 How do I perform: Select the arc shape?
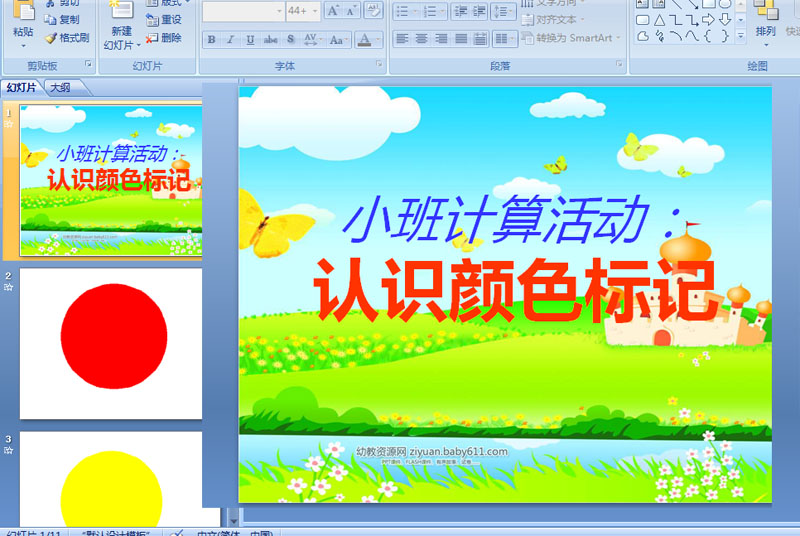676,36
